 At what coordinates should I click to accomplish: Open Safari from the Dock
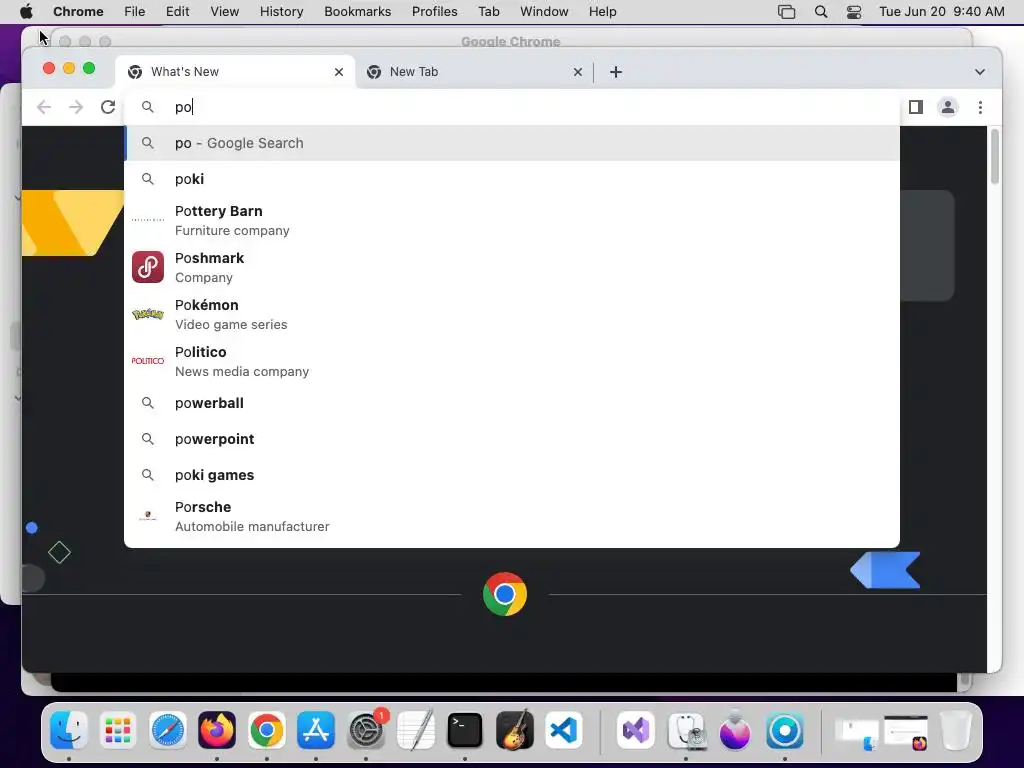click(168, 730)
